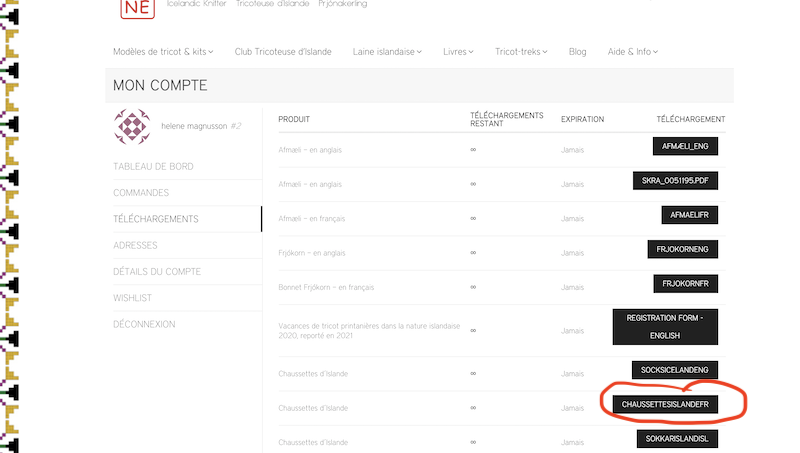Open the Laine islandaise dropdown
The height and width of the screenshot is (453, 800).
[387, 51]
